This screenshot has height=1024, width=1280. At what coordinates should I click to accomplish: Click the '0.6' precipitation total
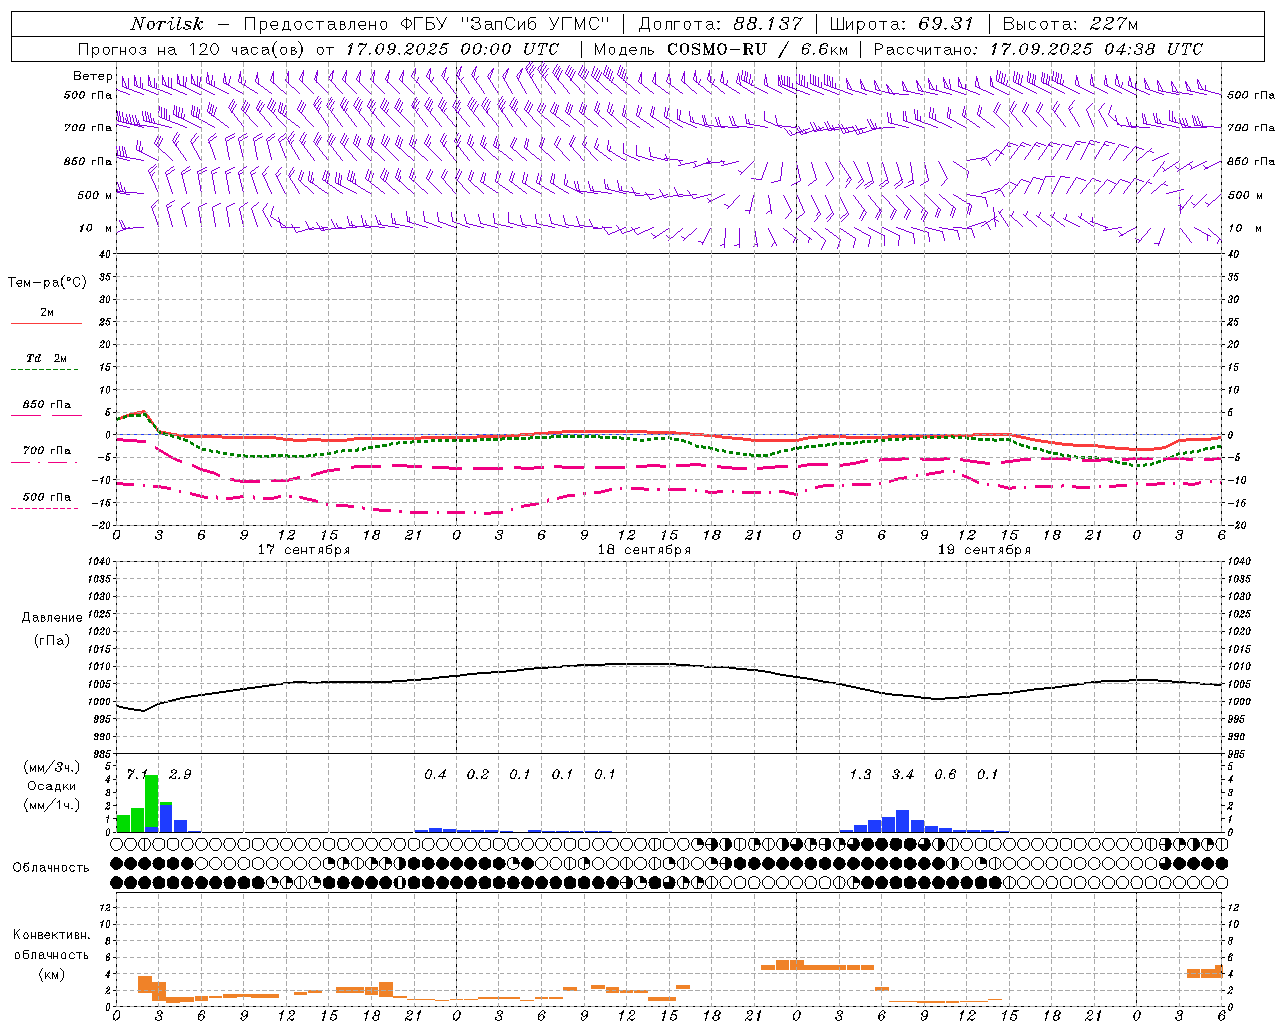pyautogui.click(x=945, y=775)
